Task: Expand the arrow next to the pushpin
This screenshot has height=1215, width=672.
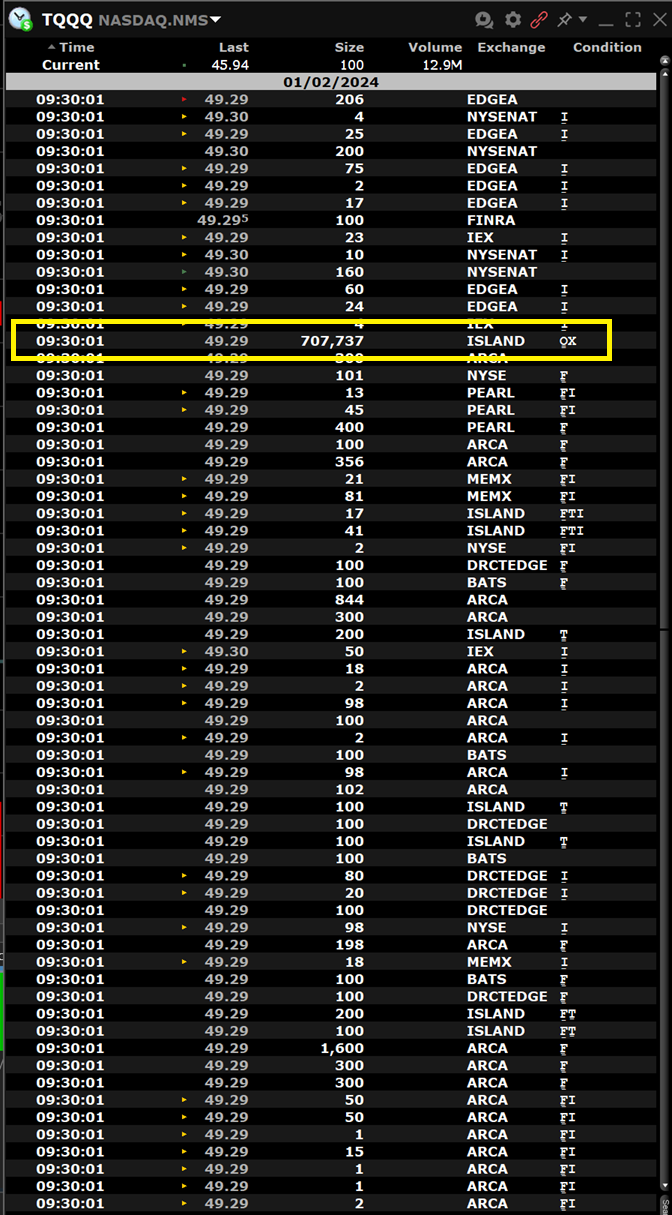Action: click(x=583, y=20)
